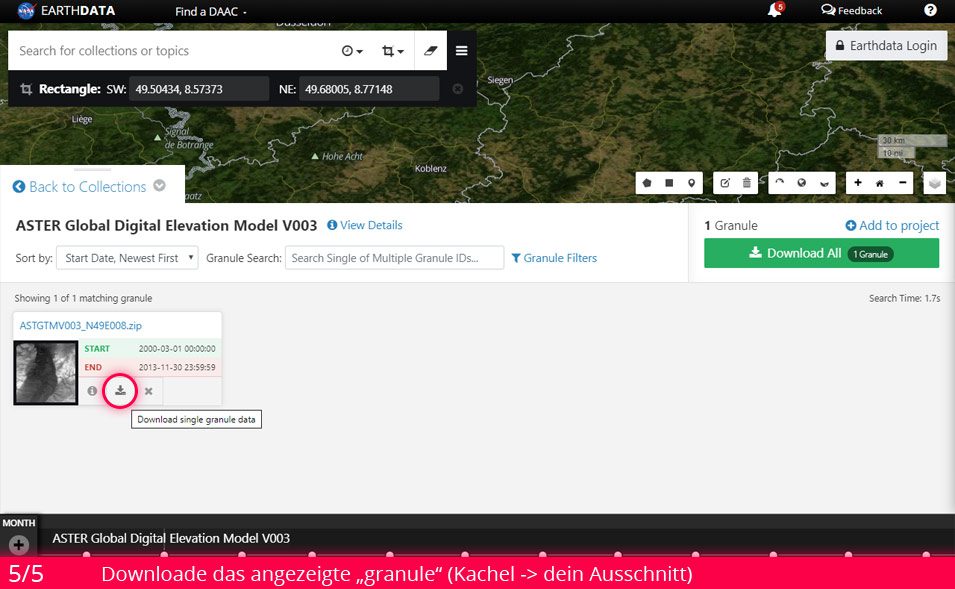Open the spatial crop filter dropdown
This screenshot has height=589, width=955.
pos(392,51)
